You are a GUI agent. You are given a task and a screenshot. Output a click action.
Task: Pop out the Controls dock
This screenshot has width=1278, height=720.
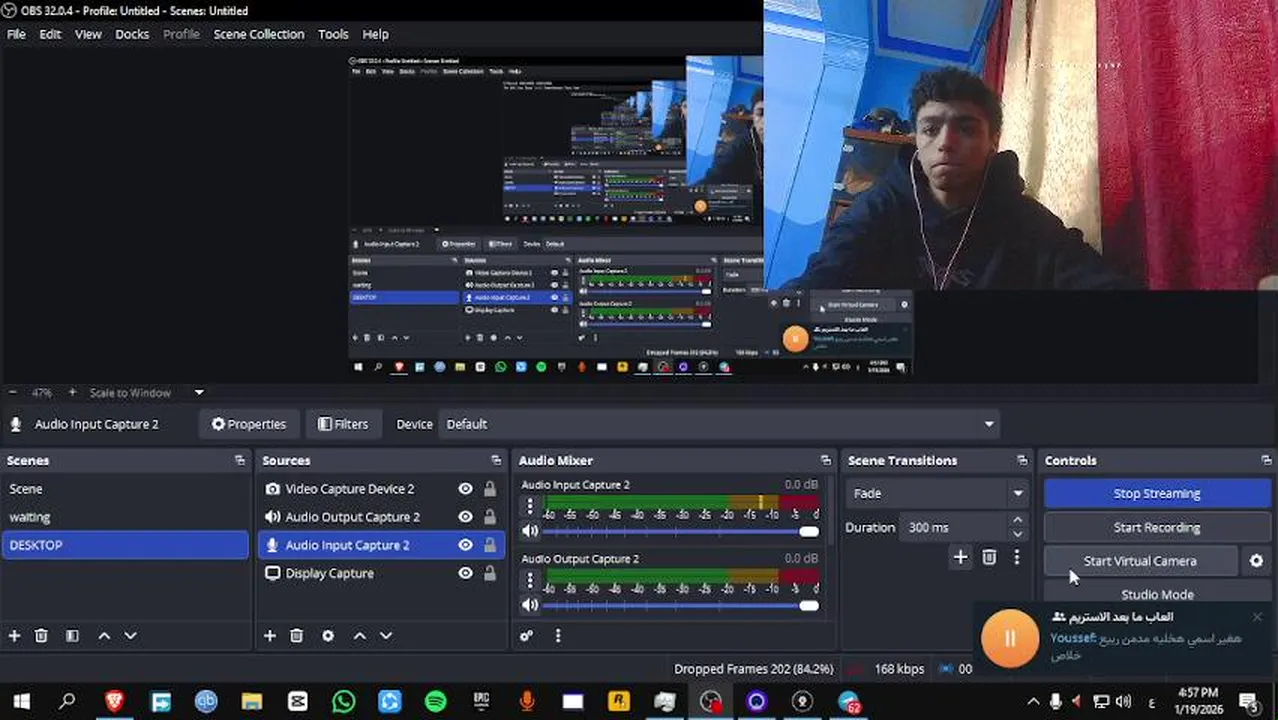(1266, 460)
